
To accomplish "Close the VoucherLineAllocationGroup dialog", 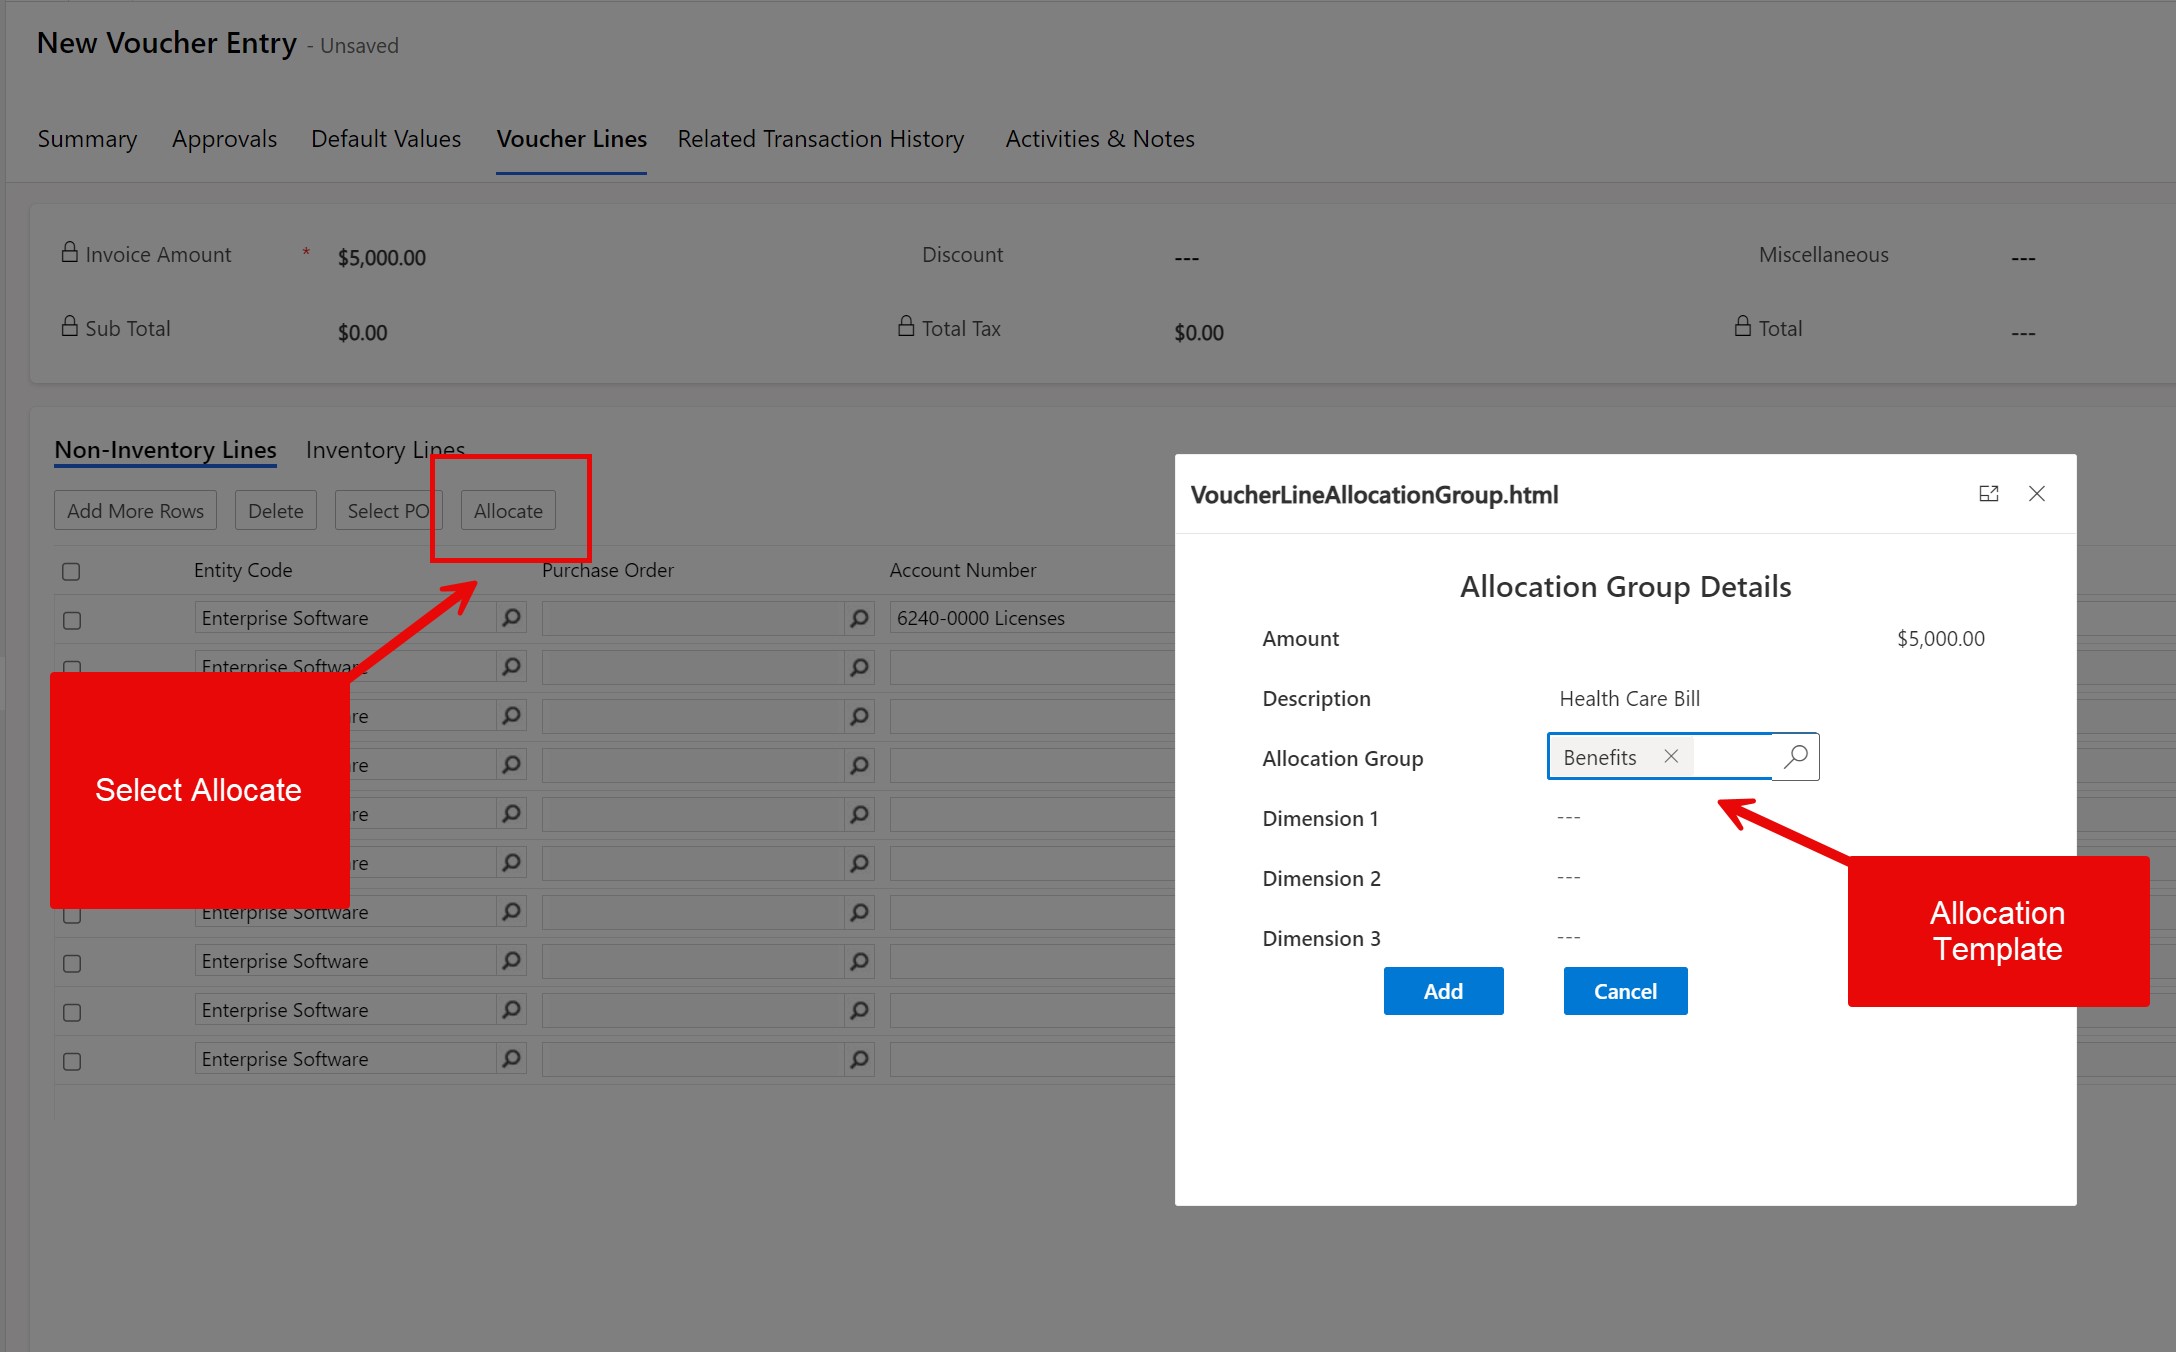I will coord(2037,493).
